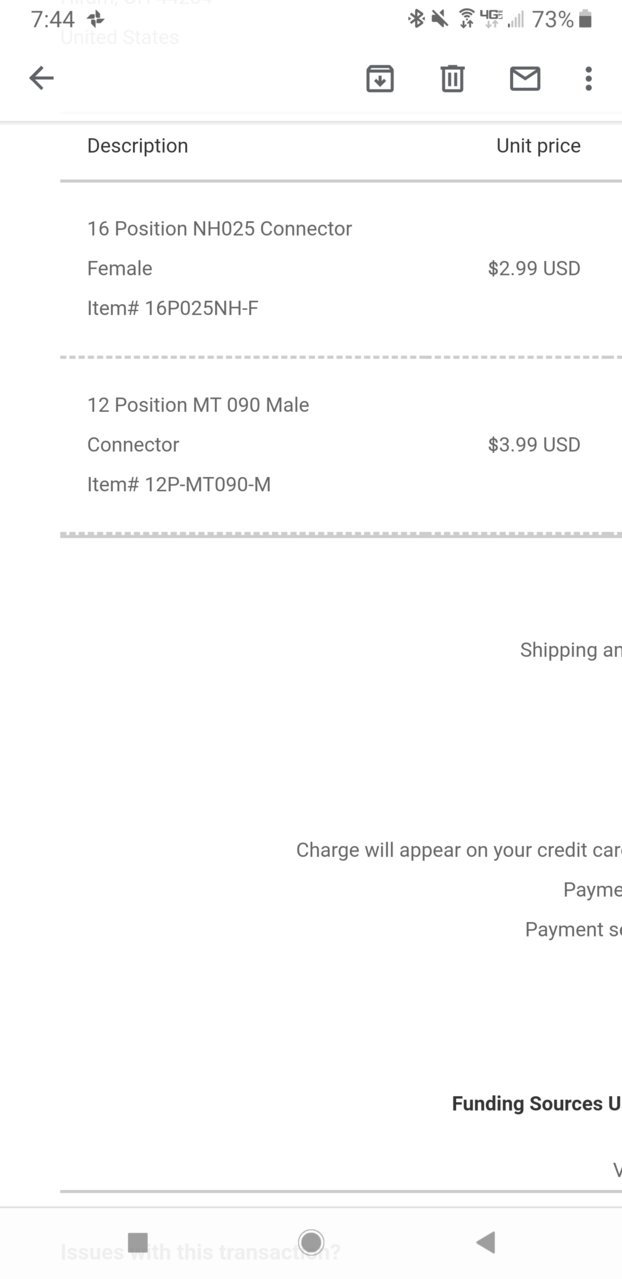Image resolution: width=622 pixels, height=1279 pixels.
Task: Select the Description column header
Action: [137, 146]
